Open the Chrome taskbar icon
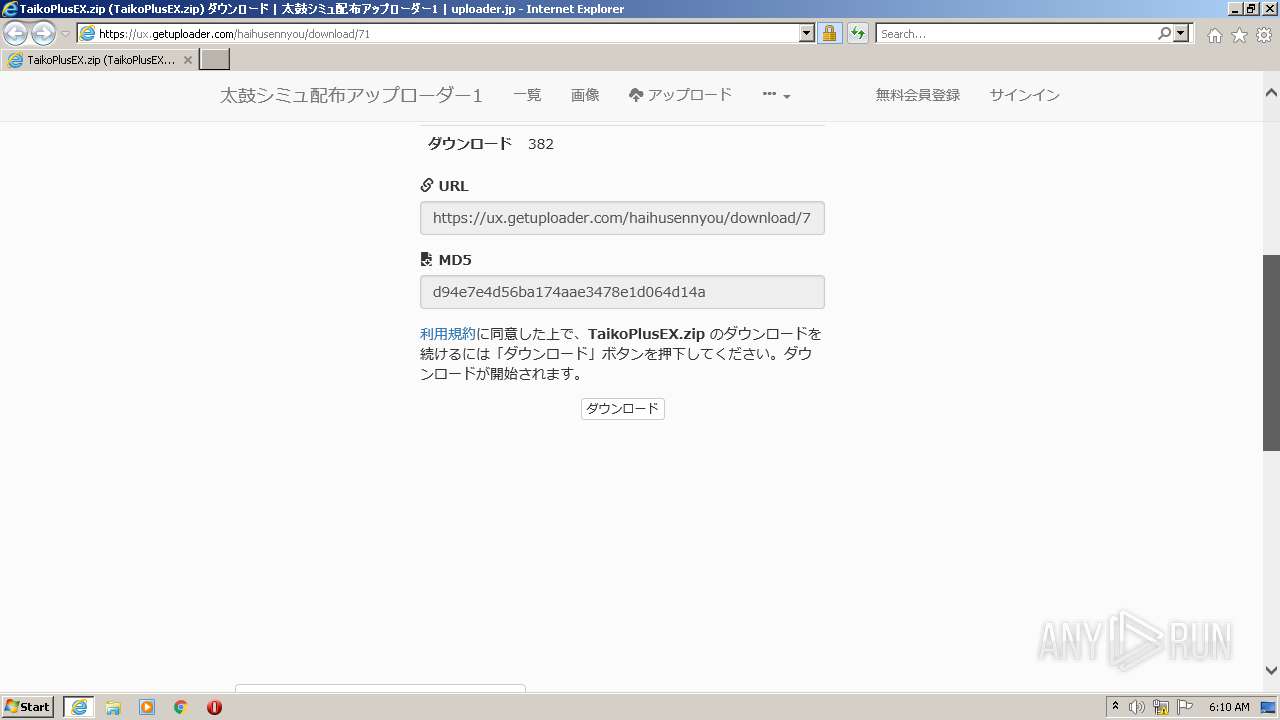The width and height of the screenshot is (1280, 720). tap(181, 707)
